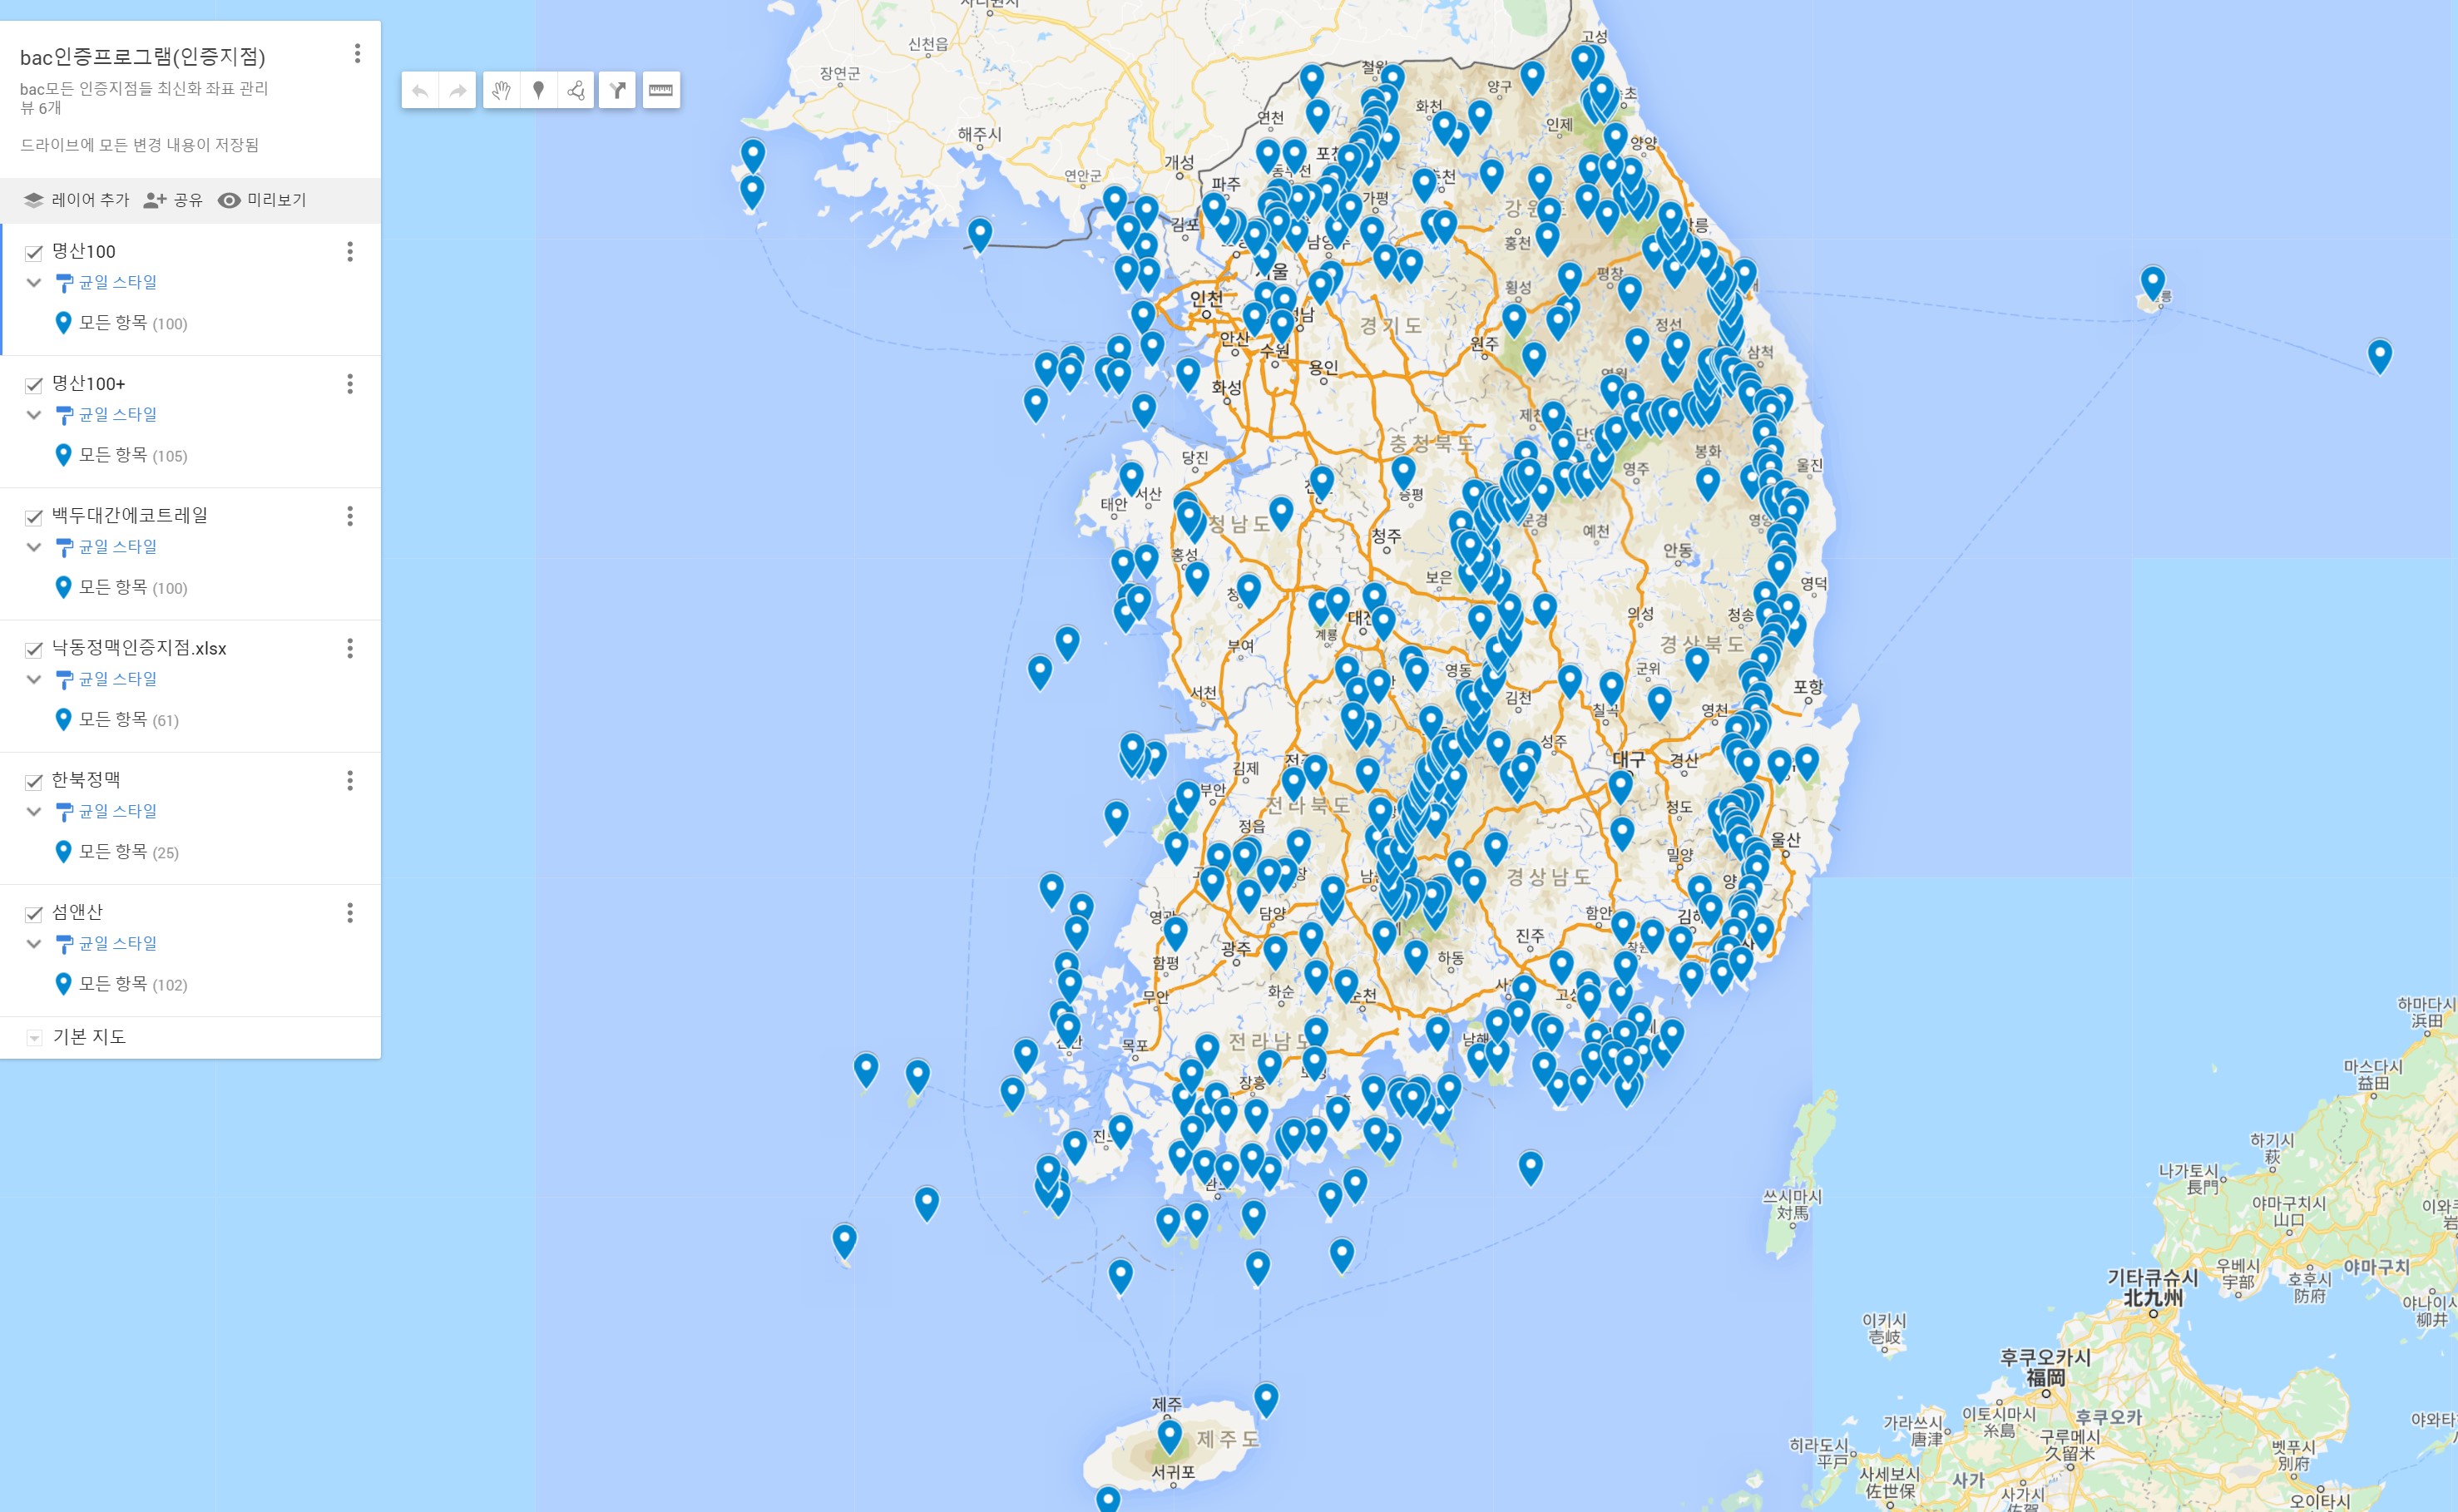Select the add directions tool
Screen dimensions: 2458x1512
click(x=618, y=91)
